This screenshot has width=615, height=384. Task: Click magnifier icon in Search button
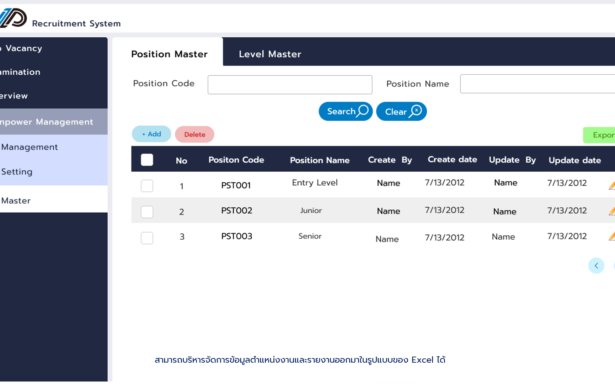[363, 111]
